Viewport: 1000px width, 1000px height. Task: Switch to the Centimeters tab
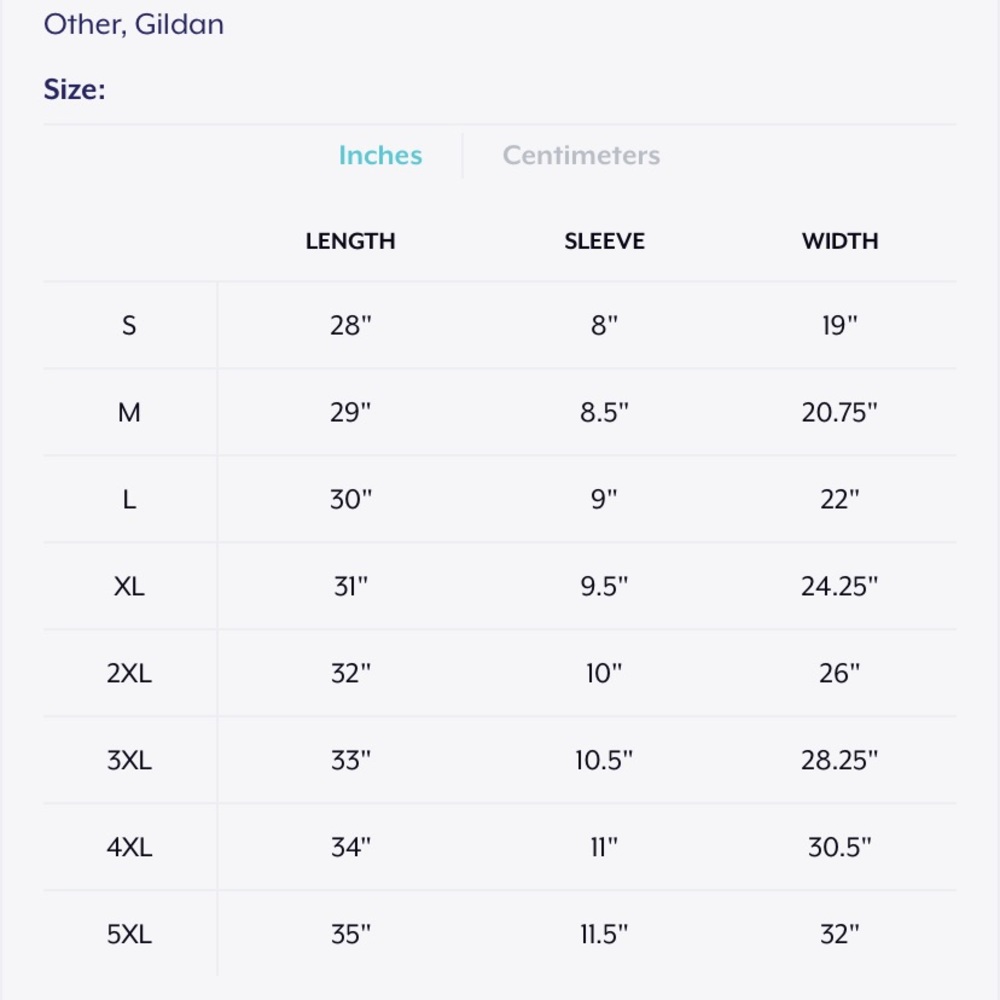tap(581, 155)
